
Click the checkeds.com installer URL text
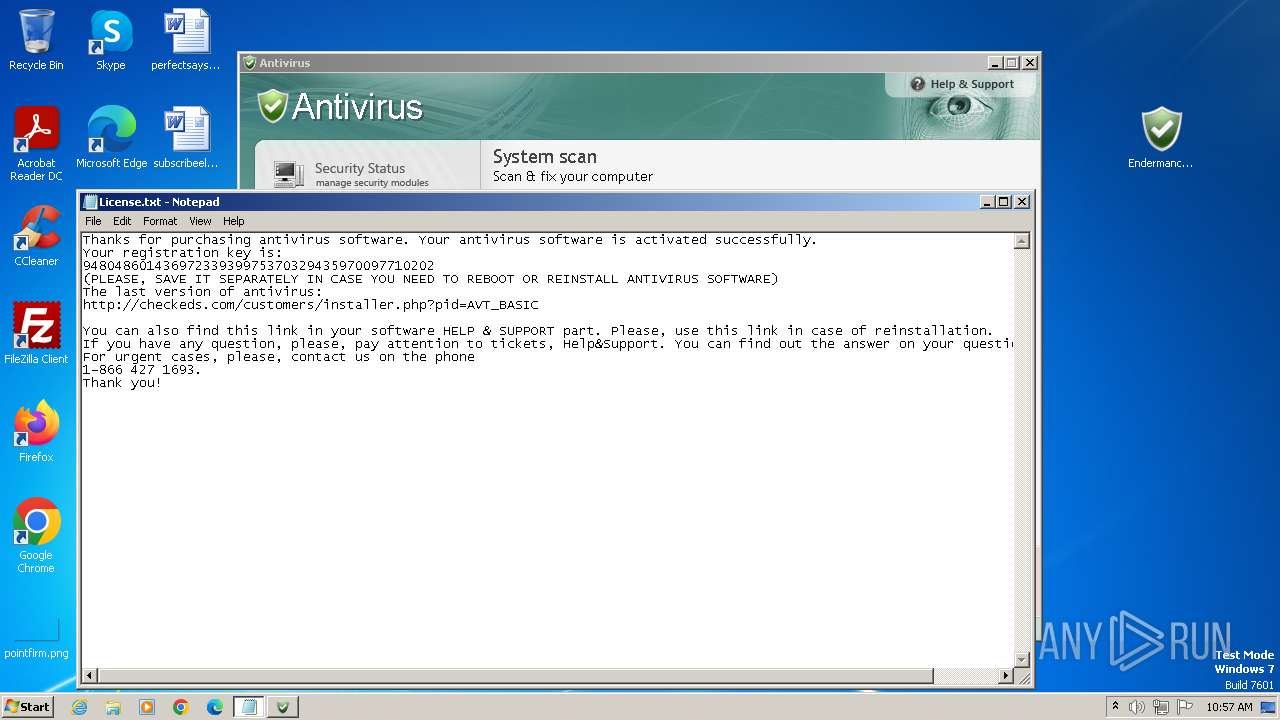(x=310, y=305)
